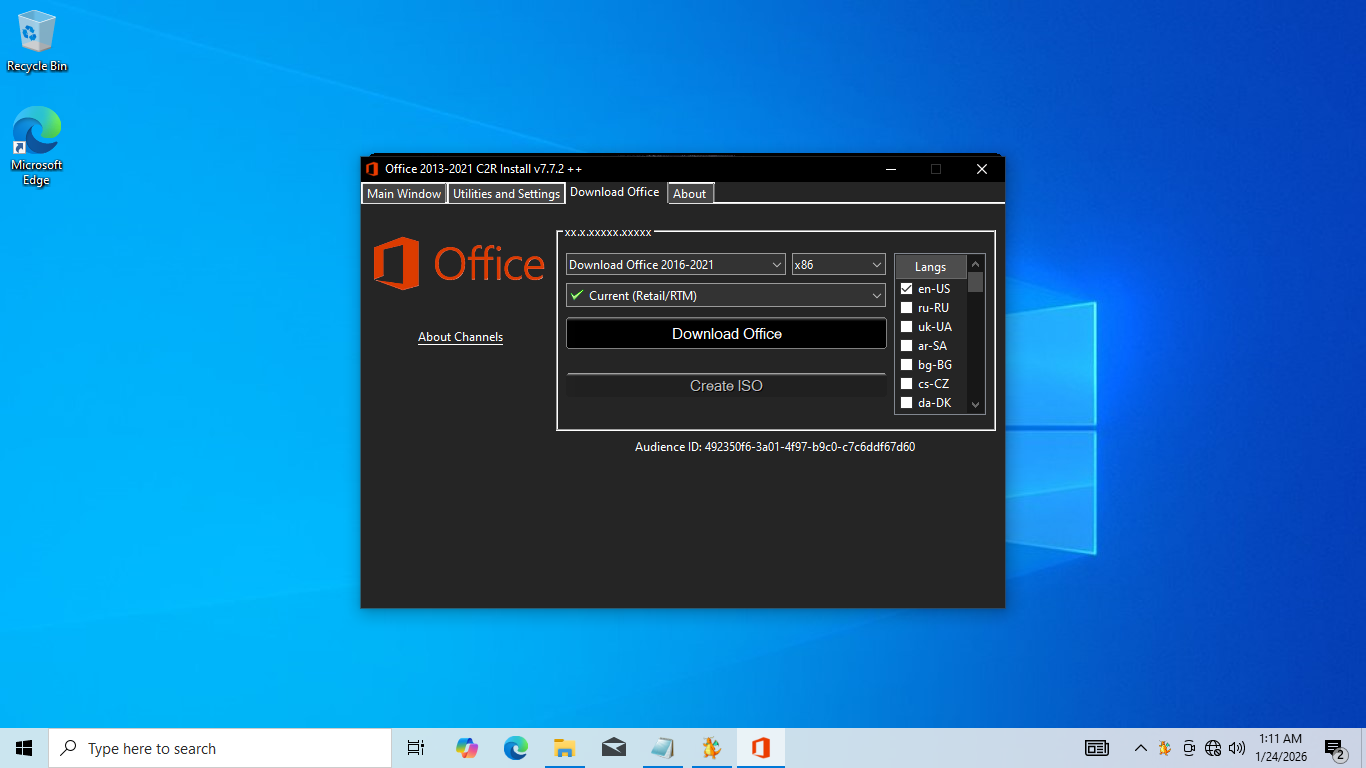Open the Utilities and Settings tab
Viewport: 1366px width, 768px height.
coord(506,194)
